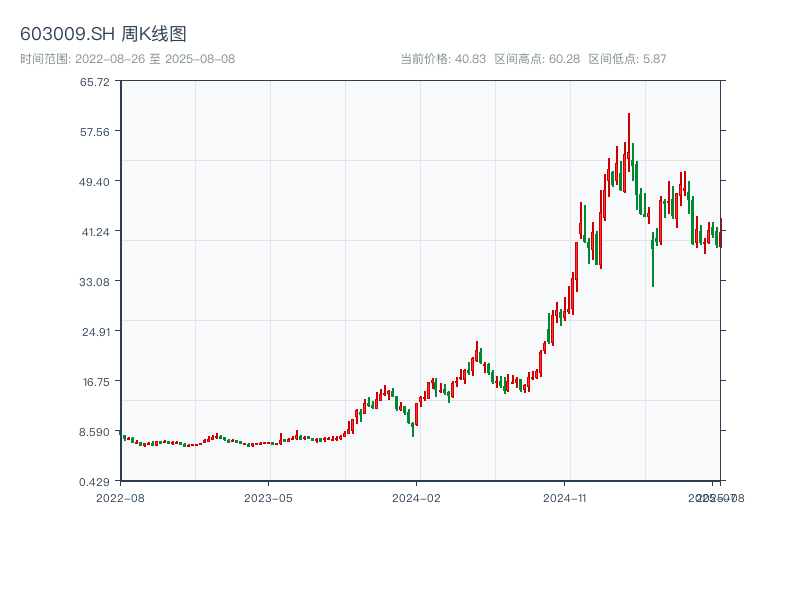
Task: Click the x-axis label 2022-08
Action: tap(120, 498)
